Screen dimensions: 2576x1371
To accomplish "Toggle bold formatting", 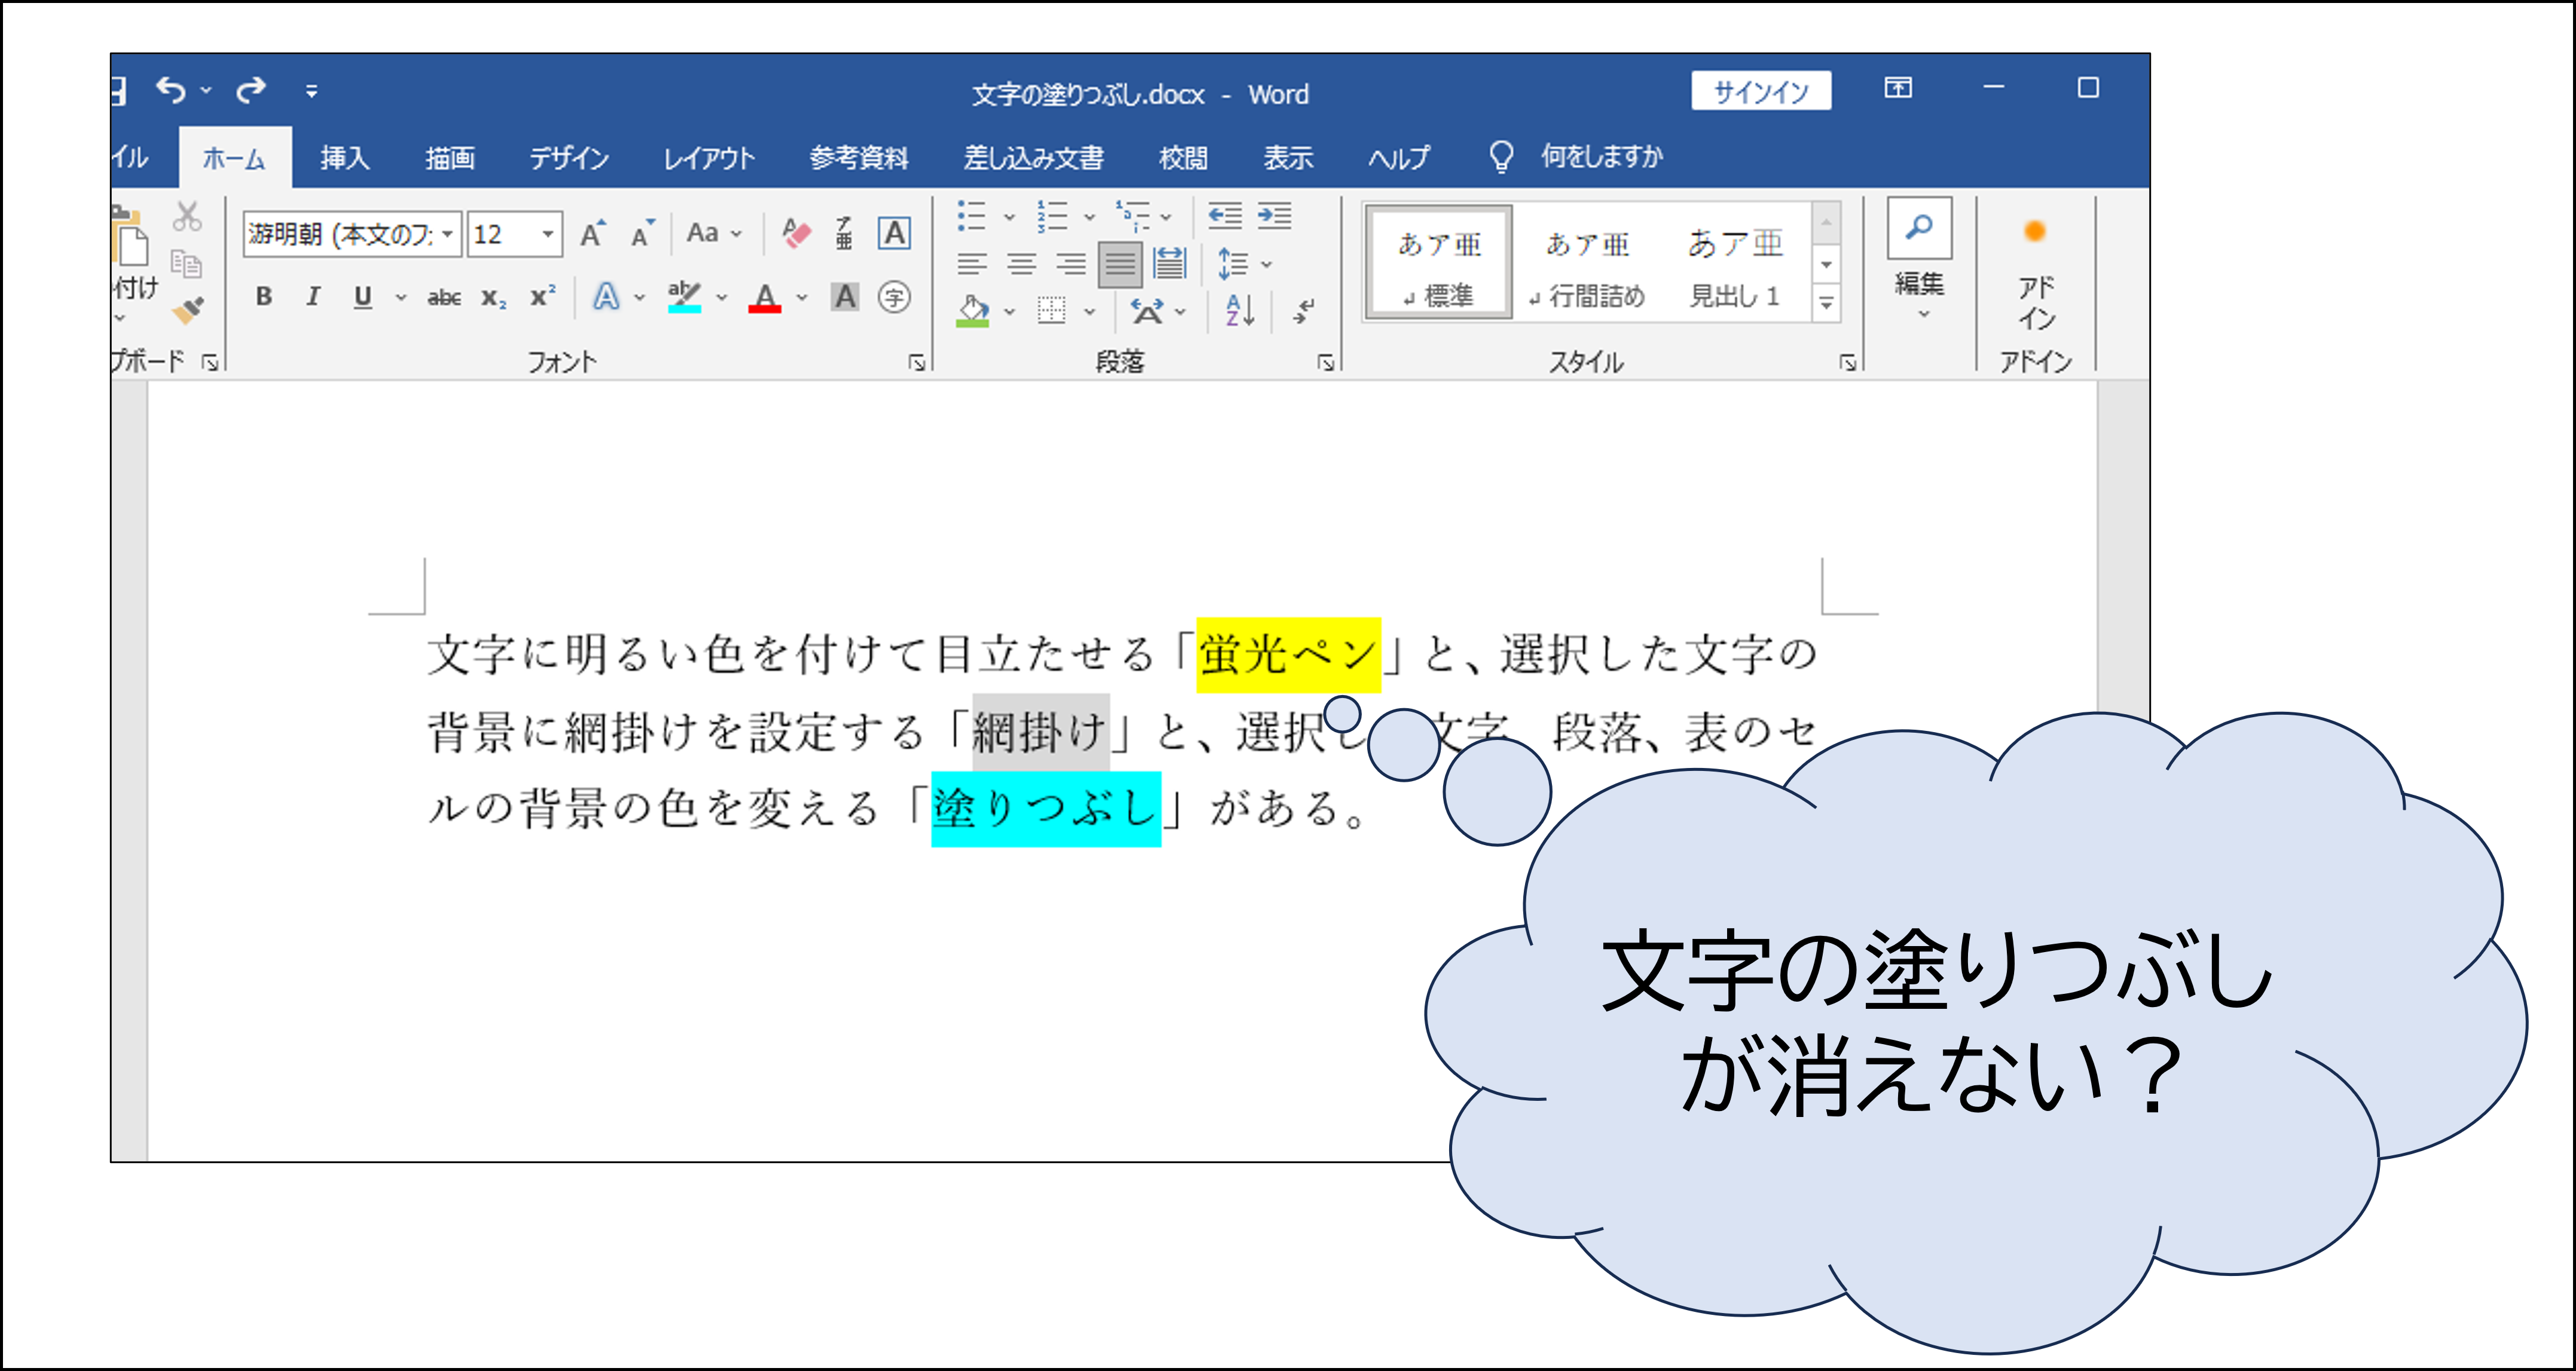I will (x=264, y=297).
